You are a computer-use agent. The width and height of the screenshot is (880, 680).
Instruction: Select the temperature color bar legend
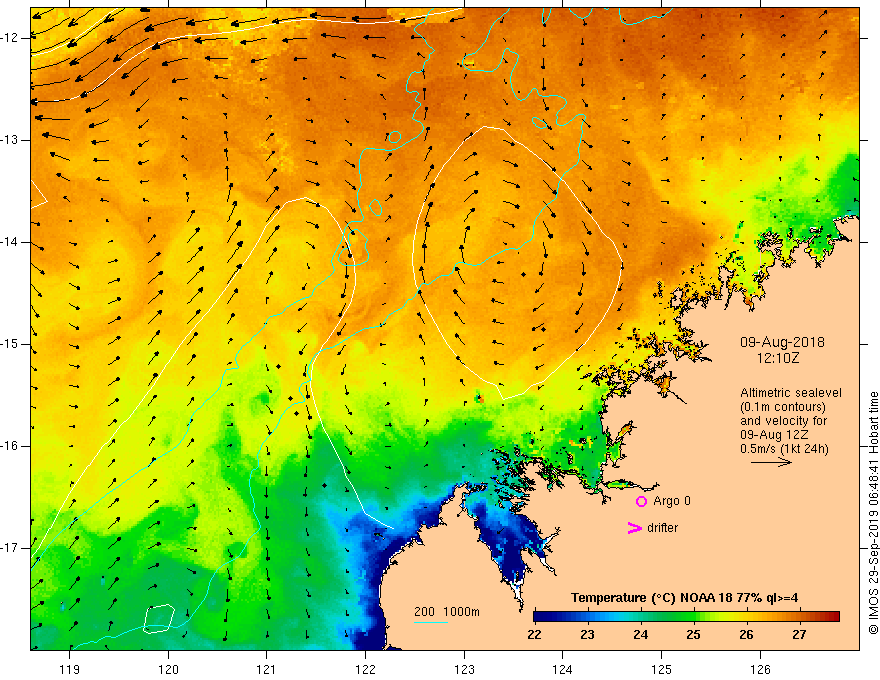[686, 617]
